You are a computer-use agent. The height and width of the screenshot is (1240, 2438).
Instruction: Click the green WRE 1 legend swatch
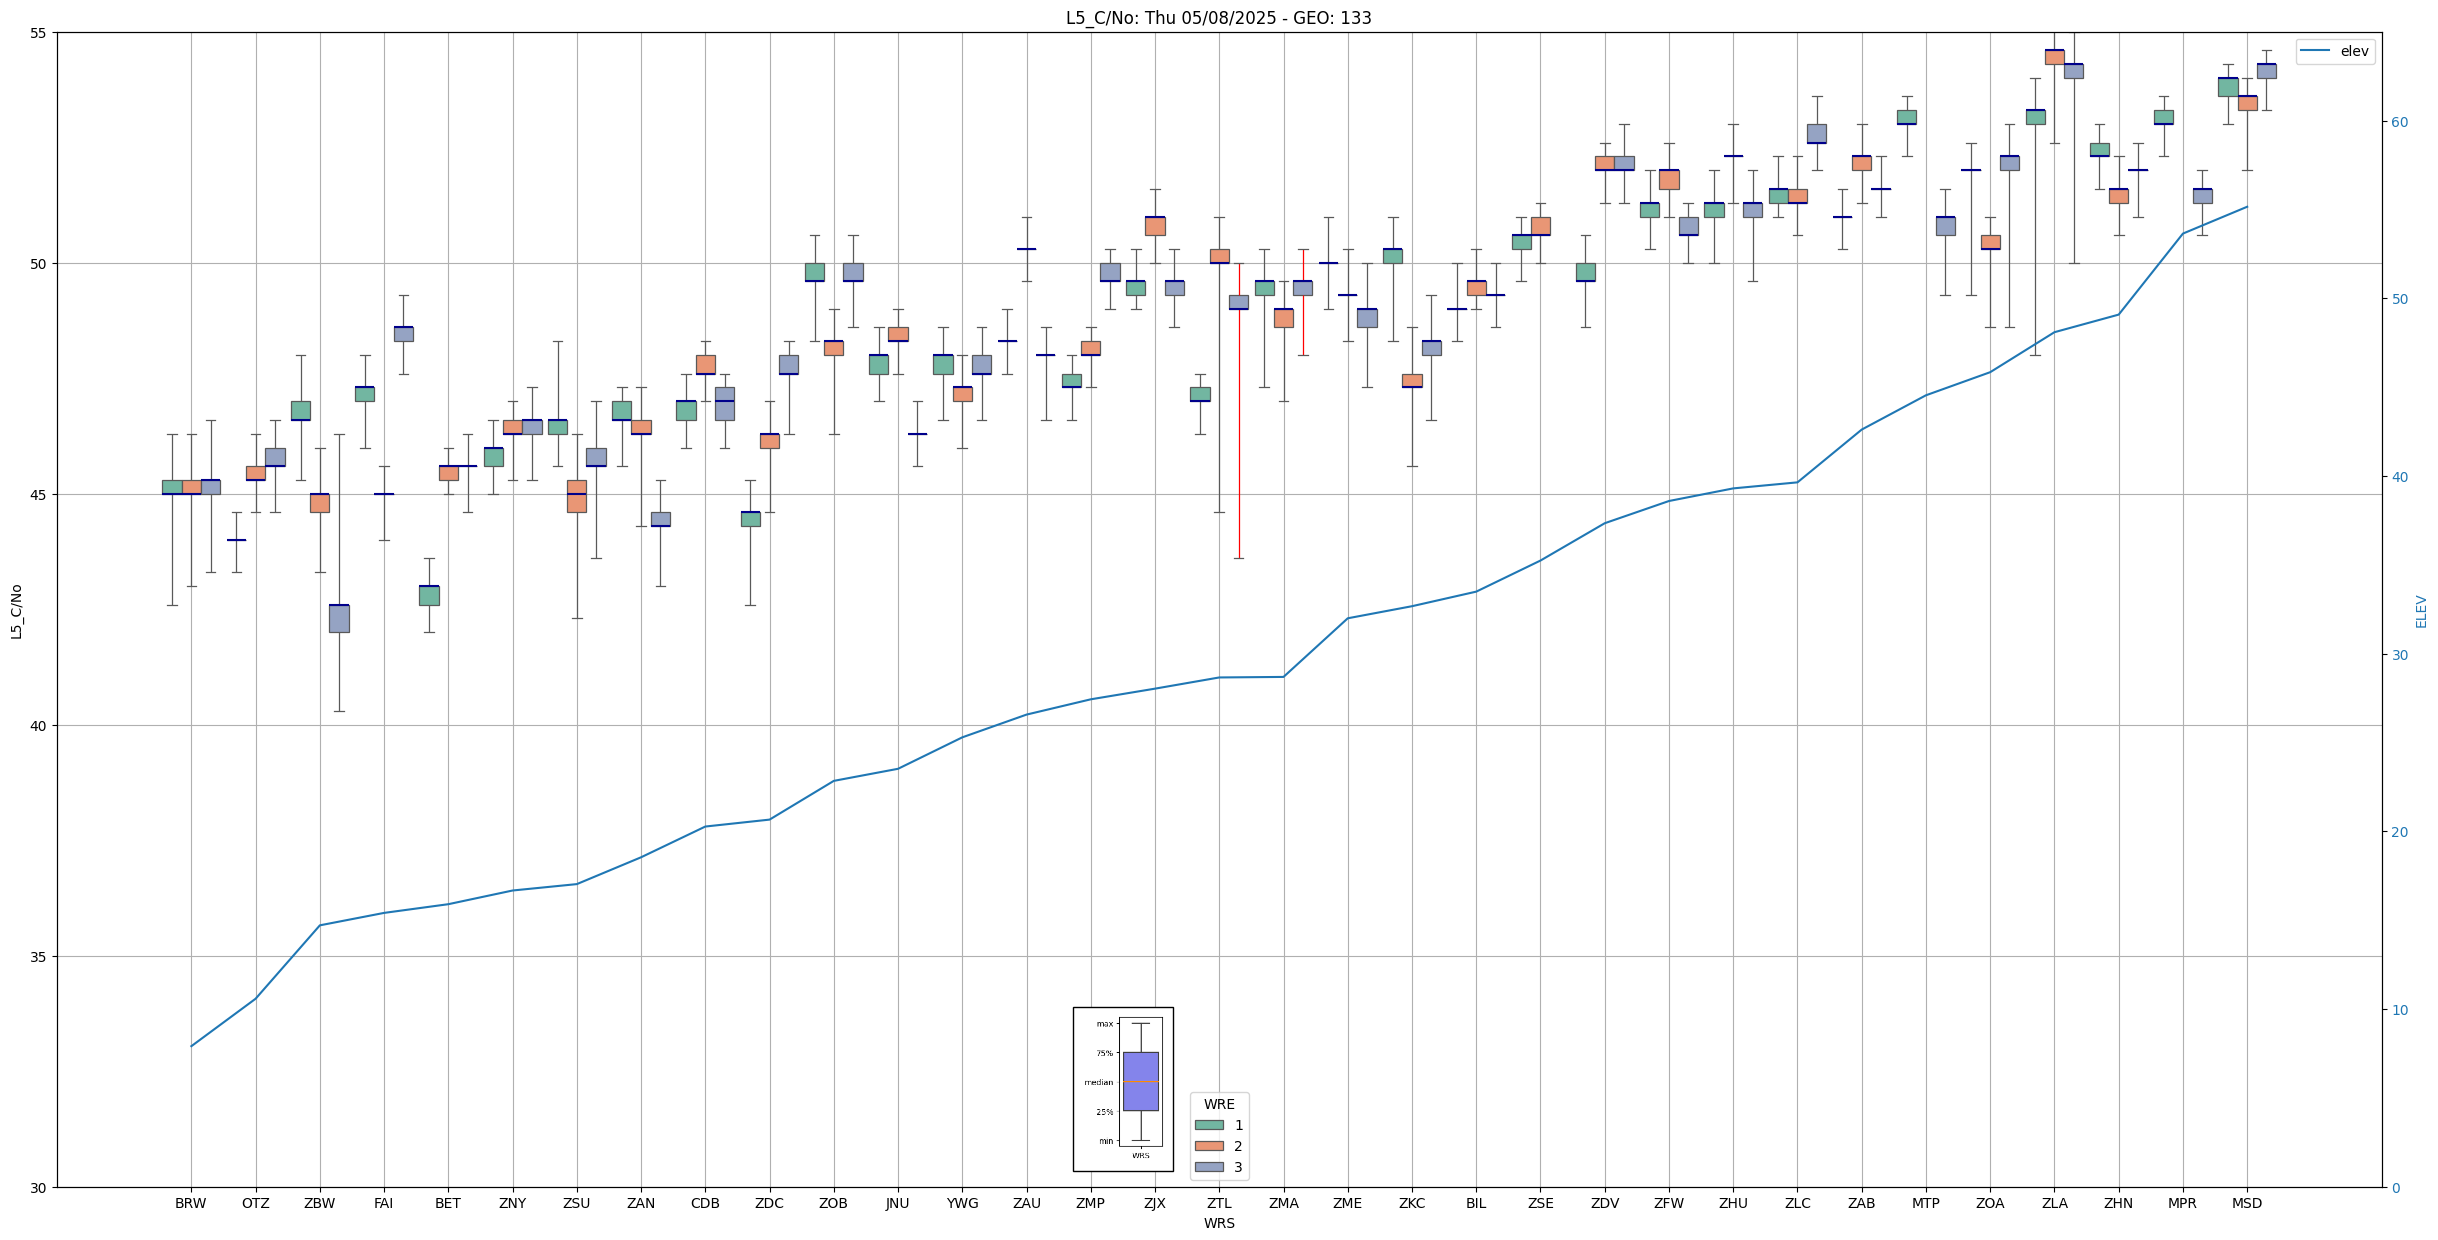(1209, 1125)
